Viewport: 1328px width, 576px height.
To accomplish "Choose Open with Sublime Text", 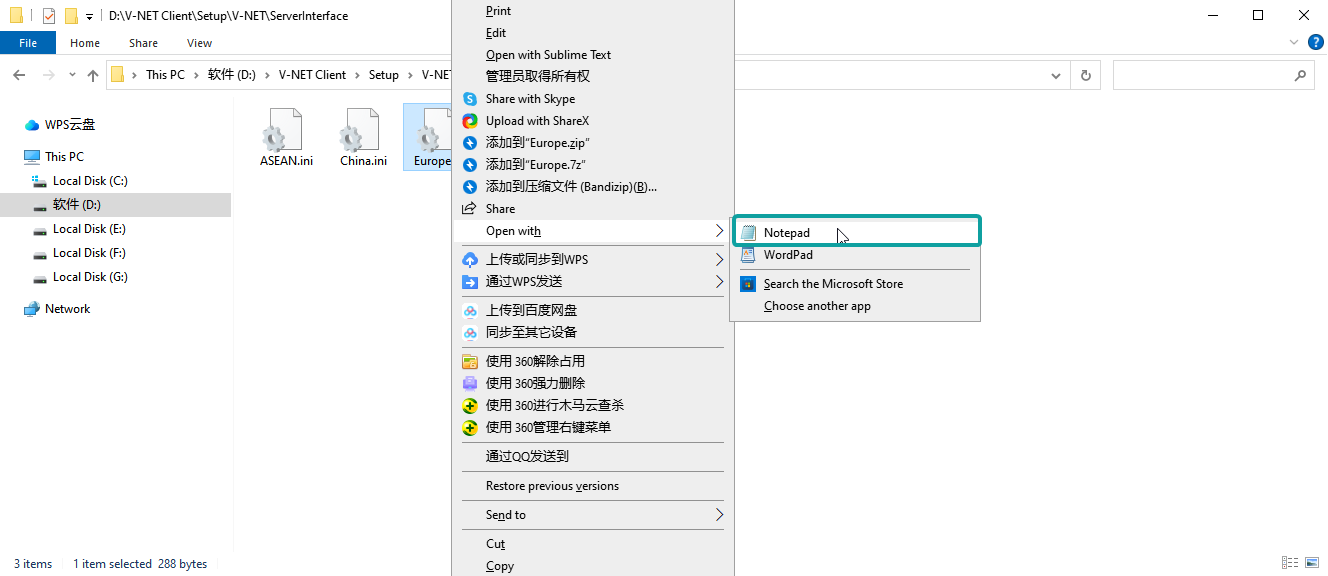I will pyautogui.click(x=548, y=55).
